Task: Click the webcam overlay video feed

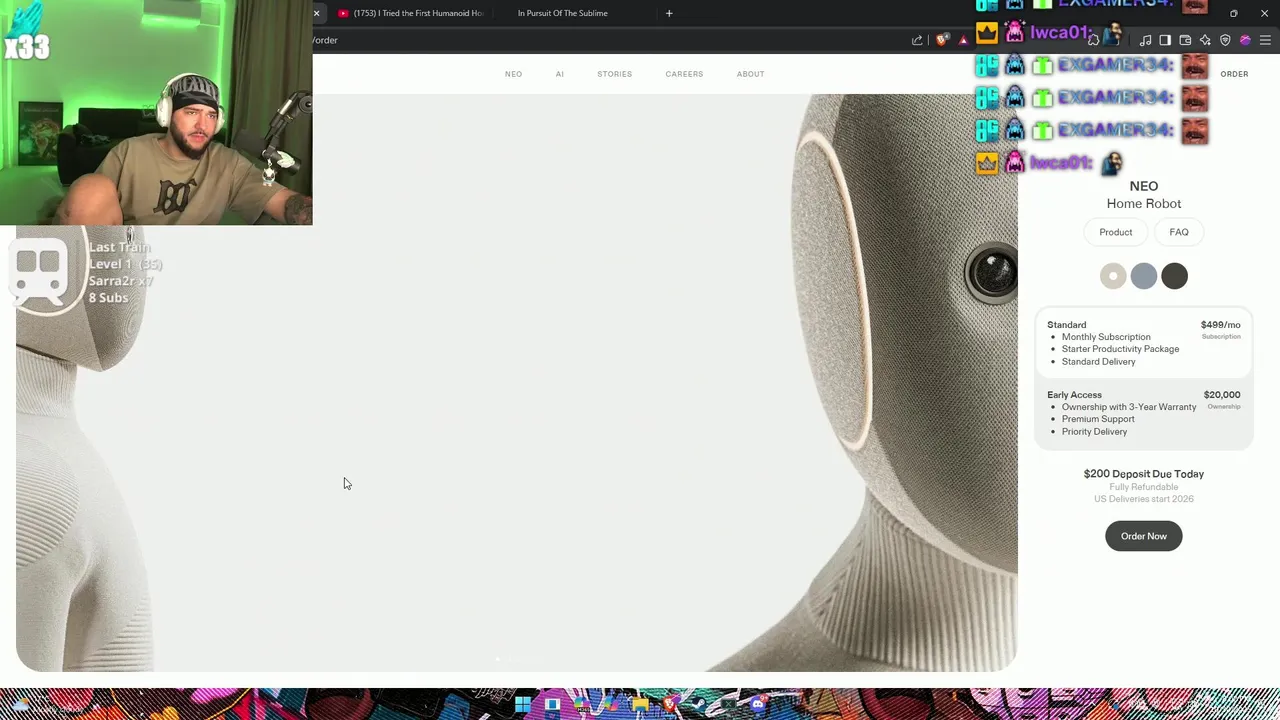Action: tap(156, 112)
